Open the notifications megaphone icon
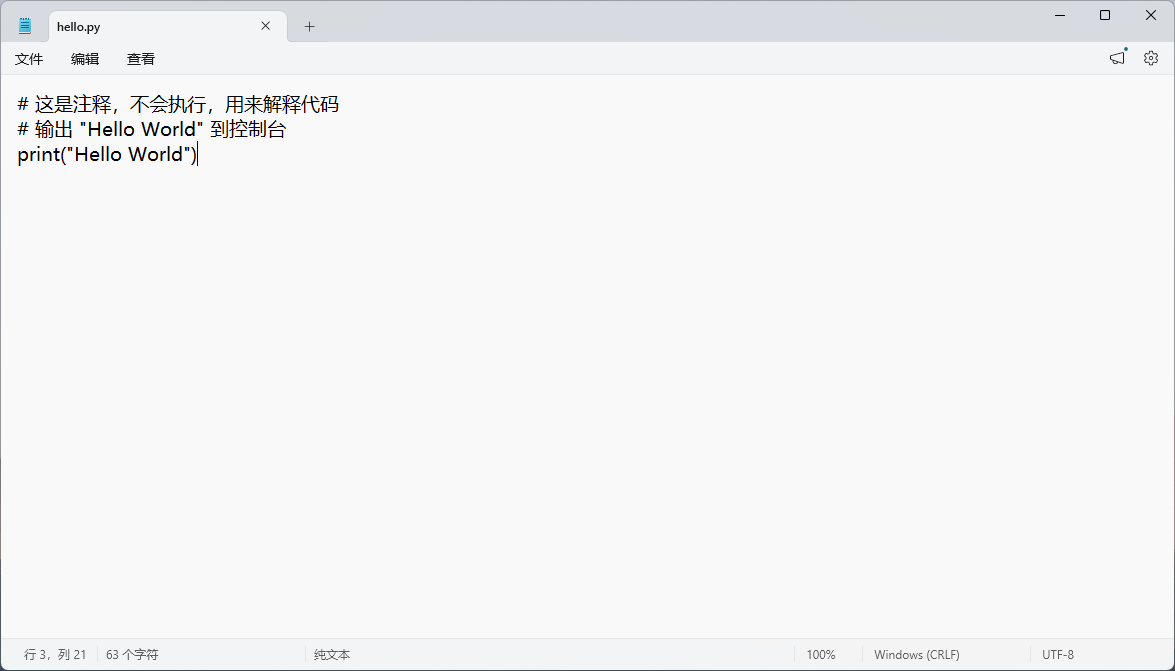 point(1117,58)
